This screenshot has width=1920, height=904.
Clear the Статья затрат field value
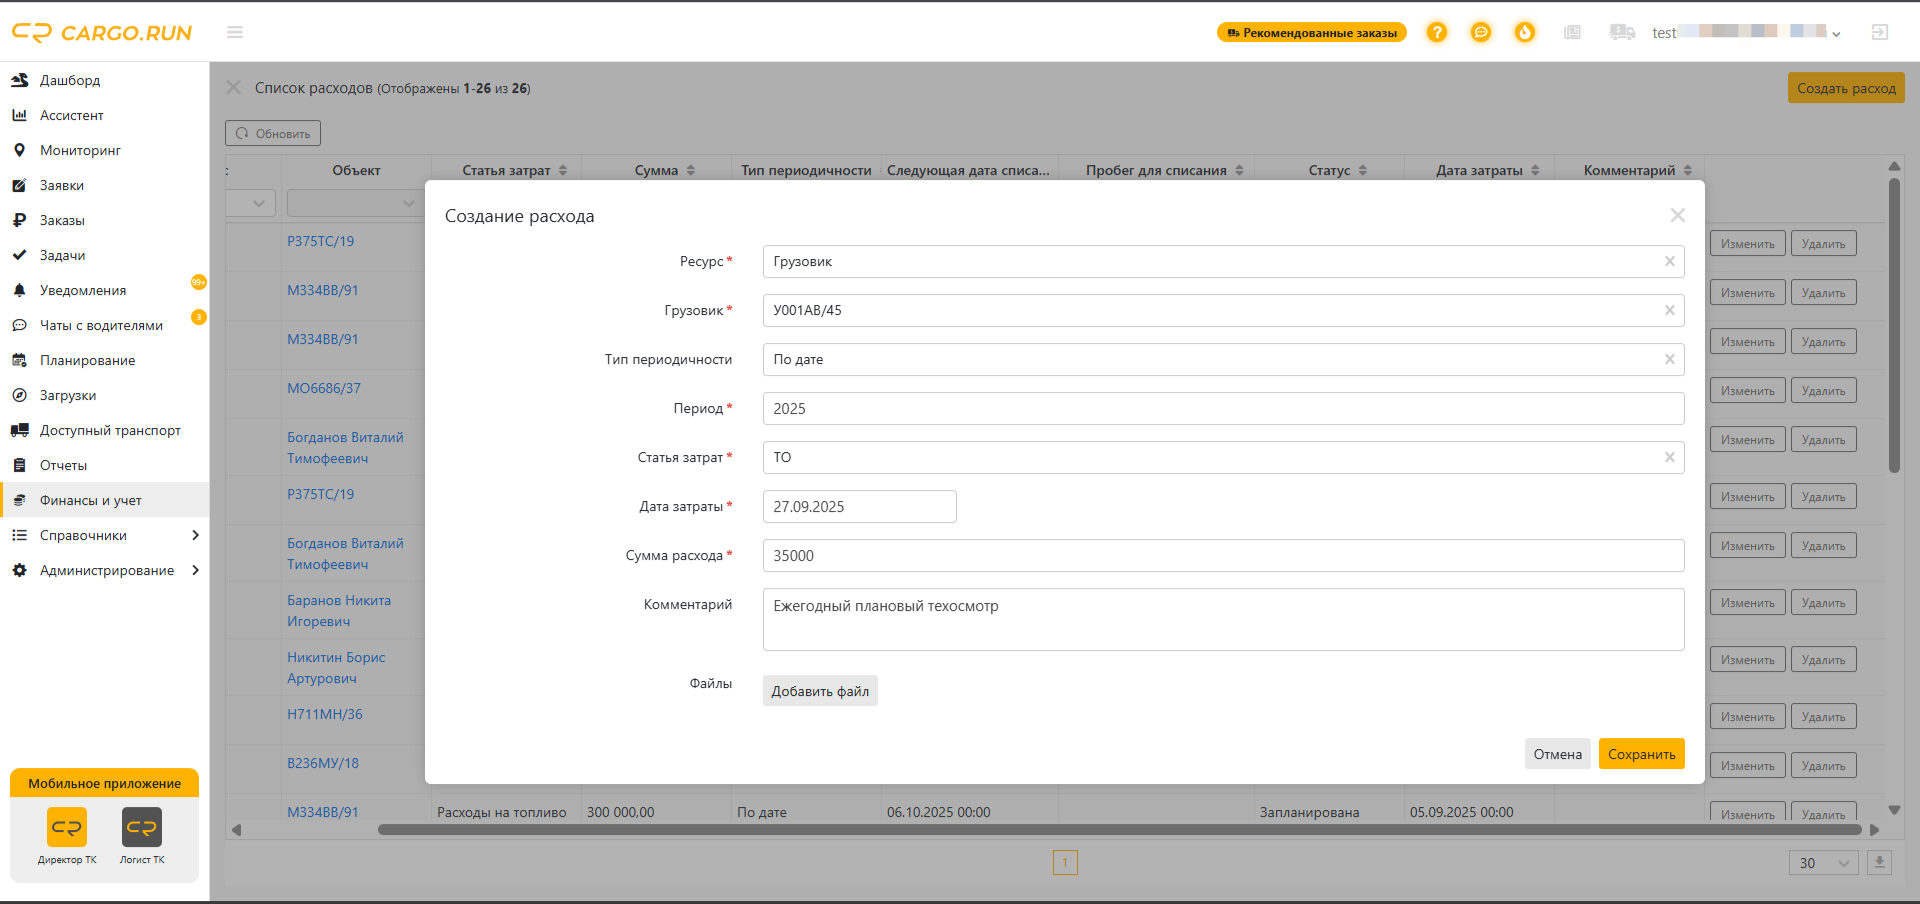1670,457
